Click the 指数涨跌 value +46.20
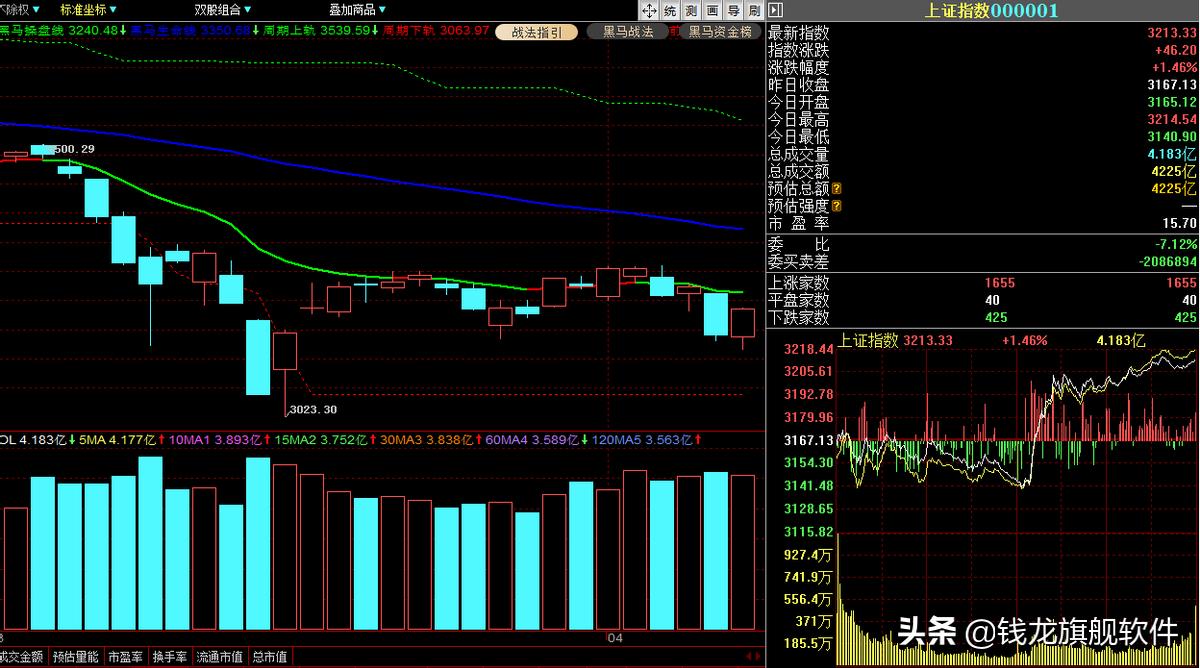The image size is (1200, 668). pos(1175,51)
